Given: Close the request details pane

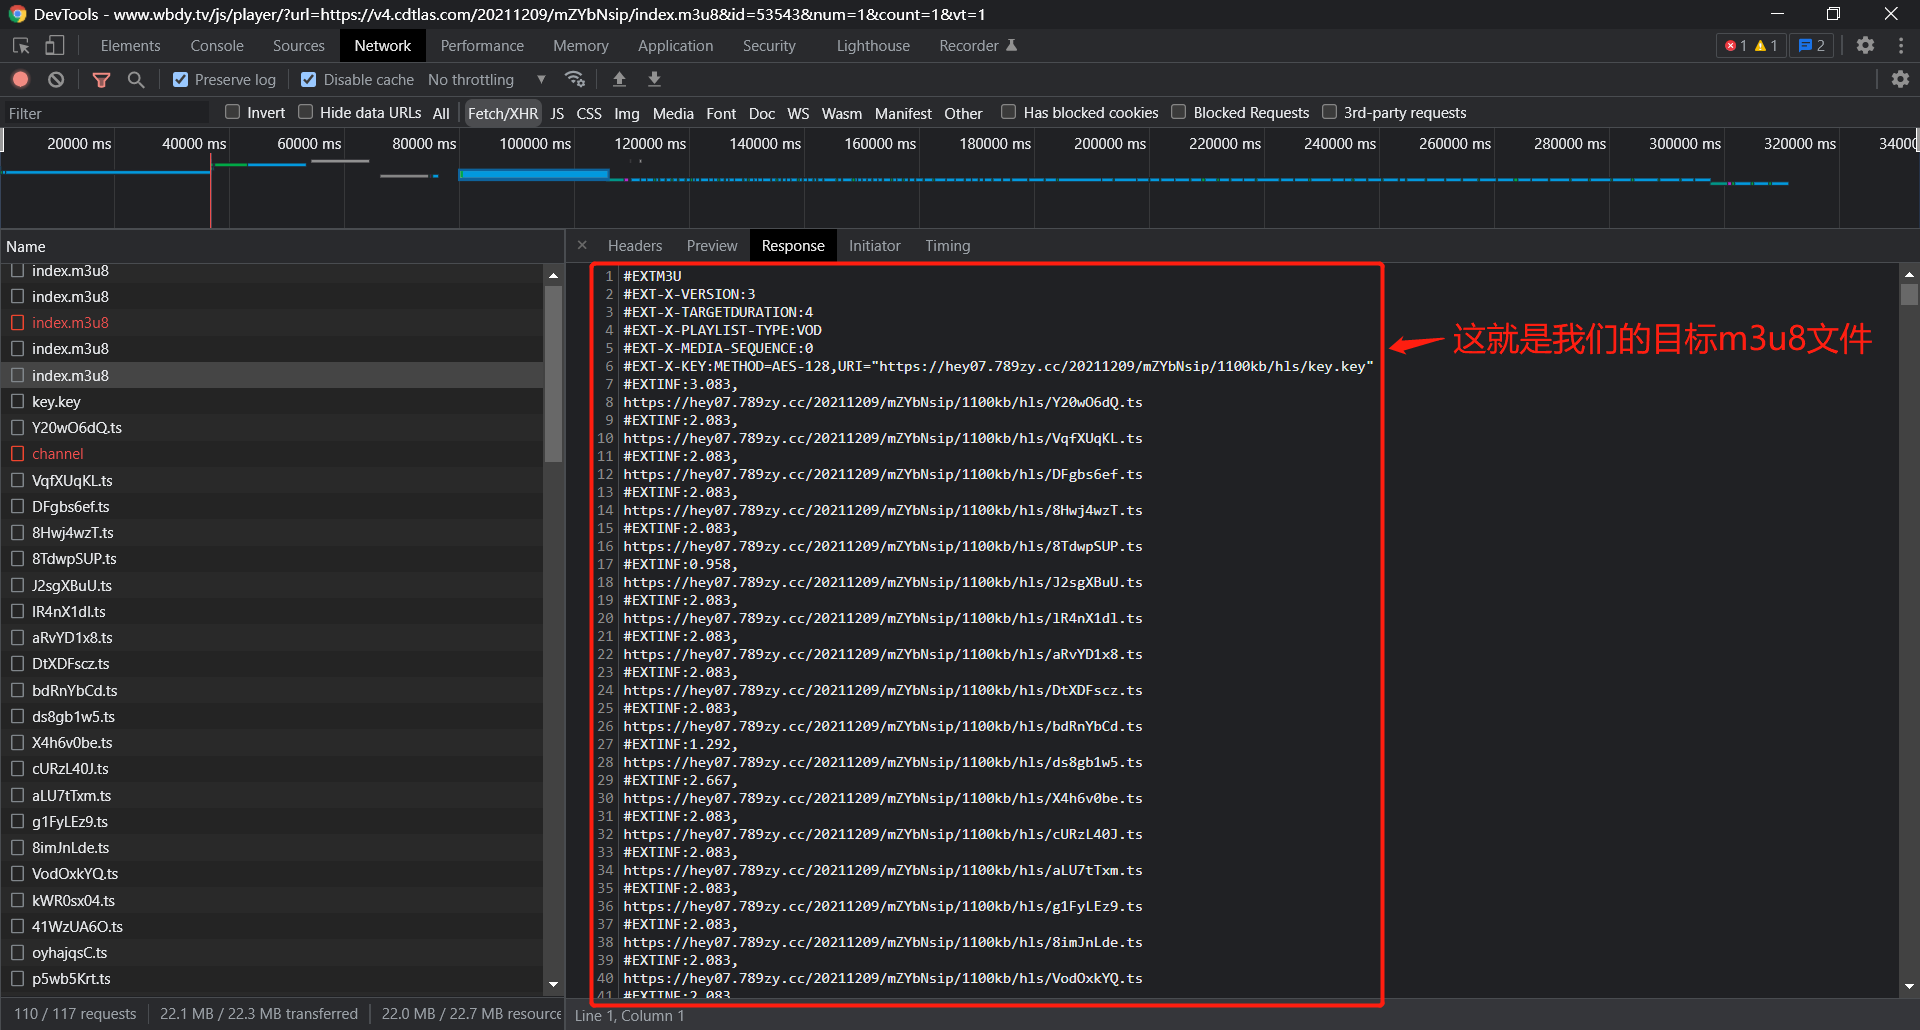Looking at the screenshot, I should [x=582, y=246].
